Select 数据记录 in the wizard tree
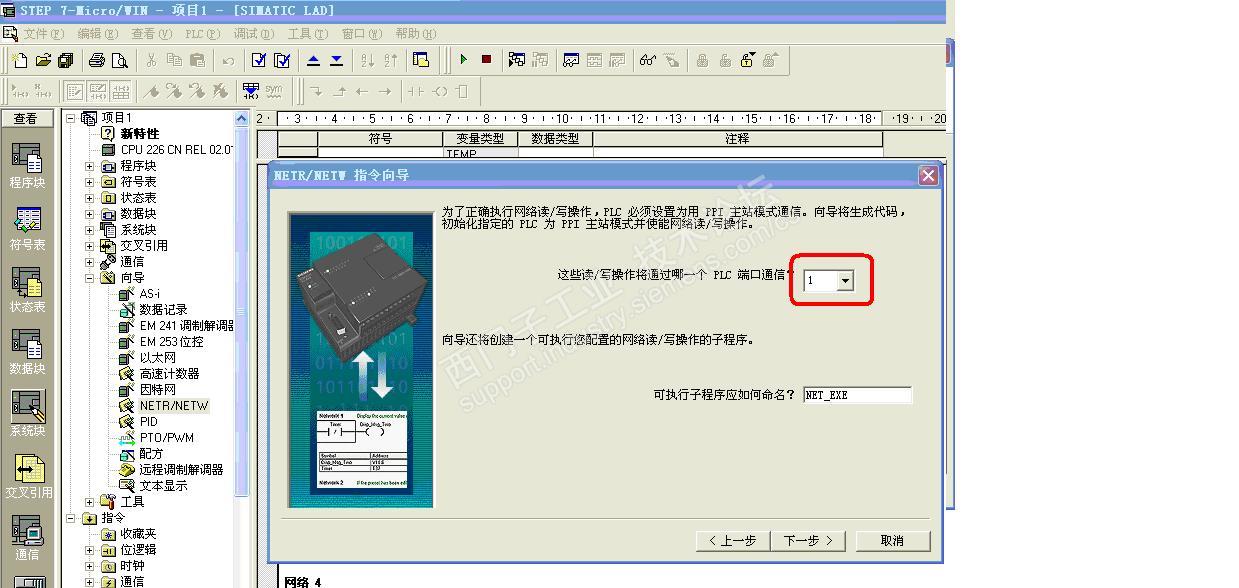The image size is (1239, 588). pos(163,310)
